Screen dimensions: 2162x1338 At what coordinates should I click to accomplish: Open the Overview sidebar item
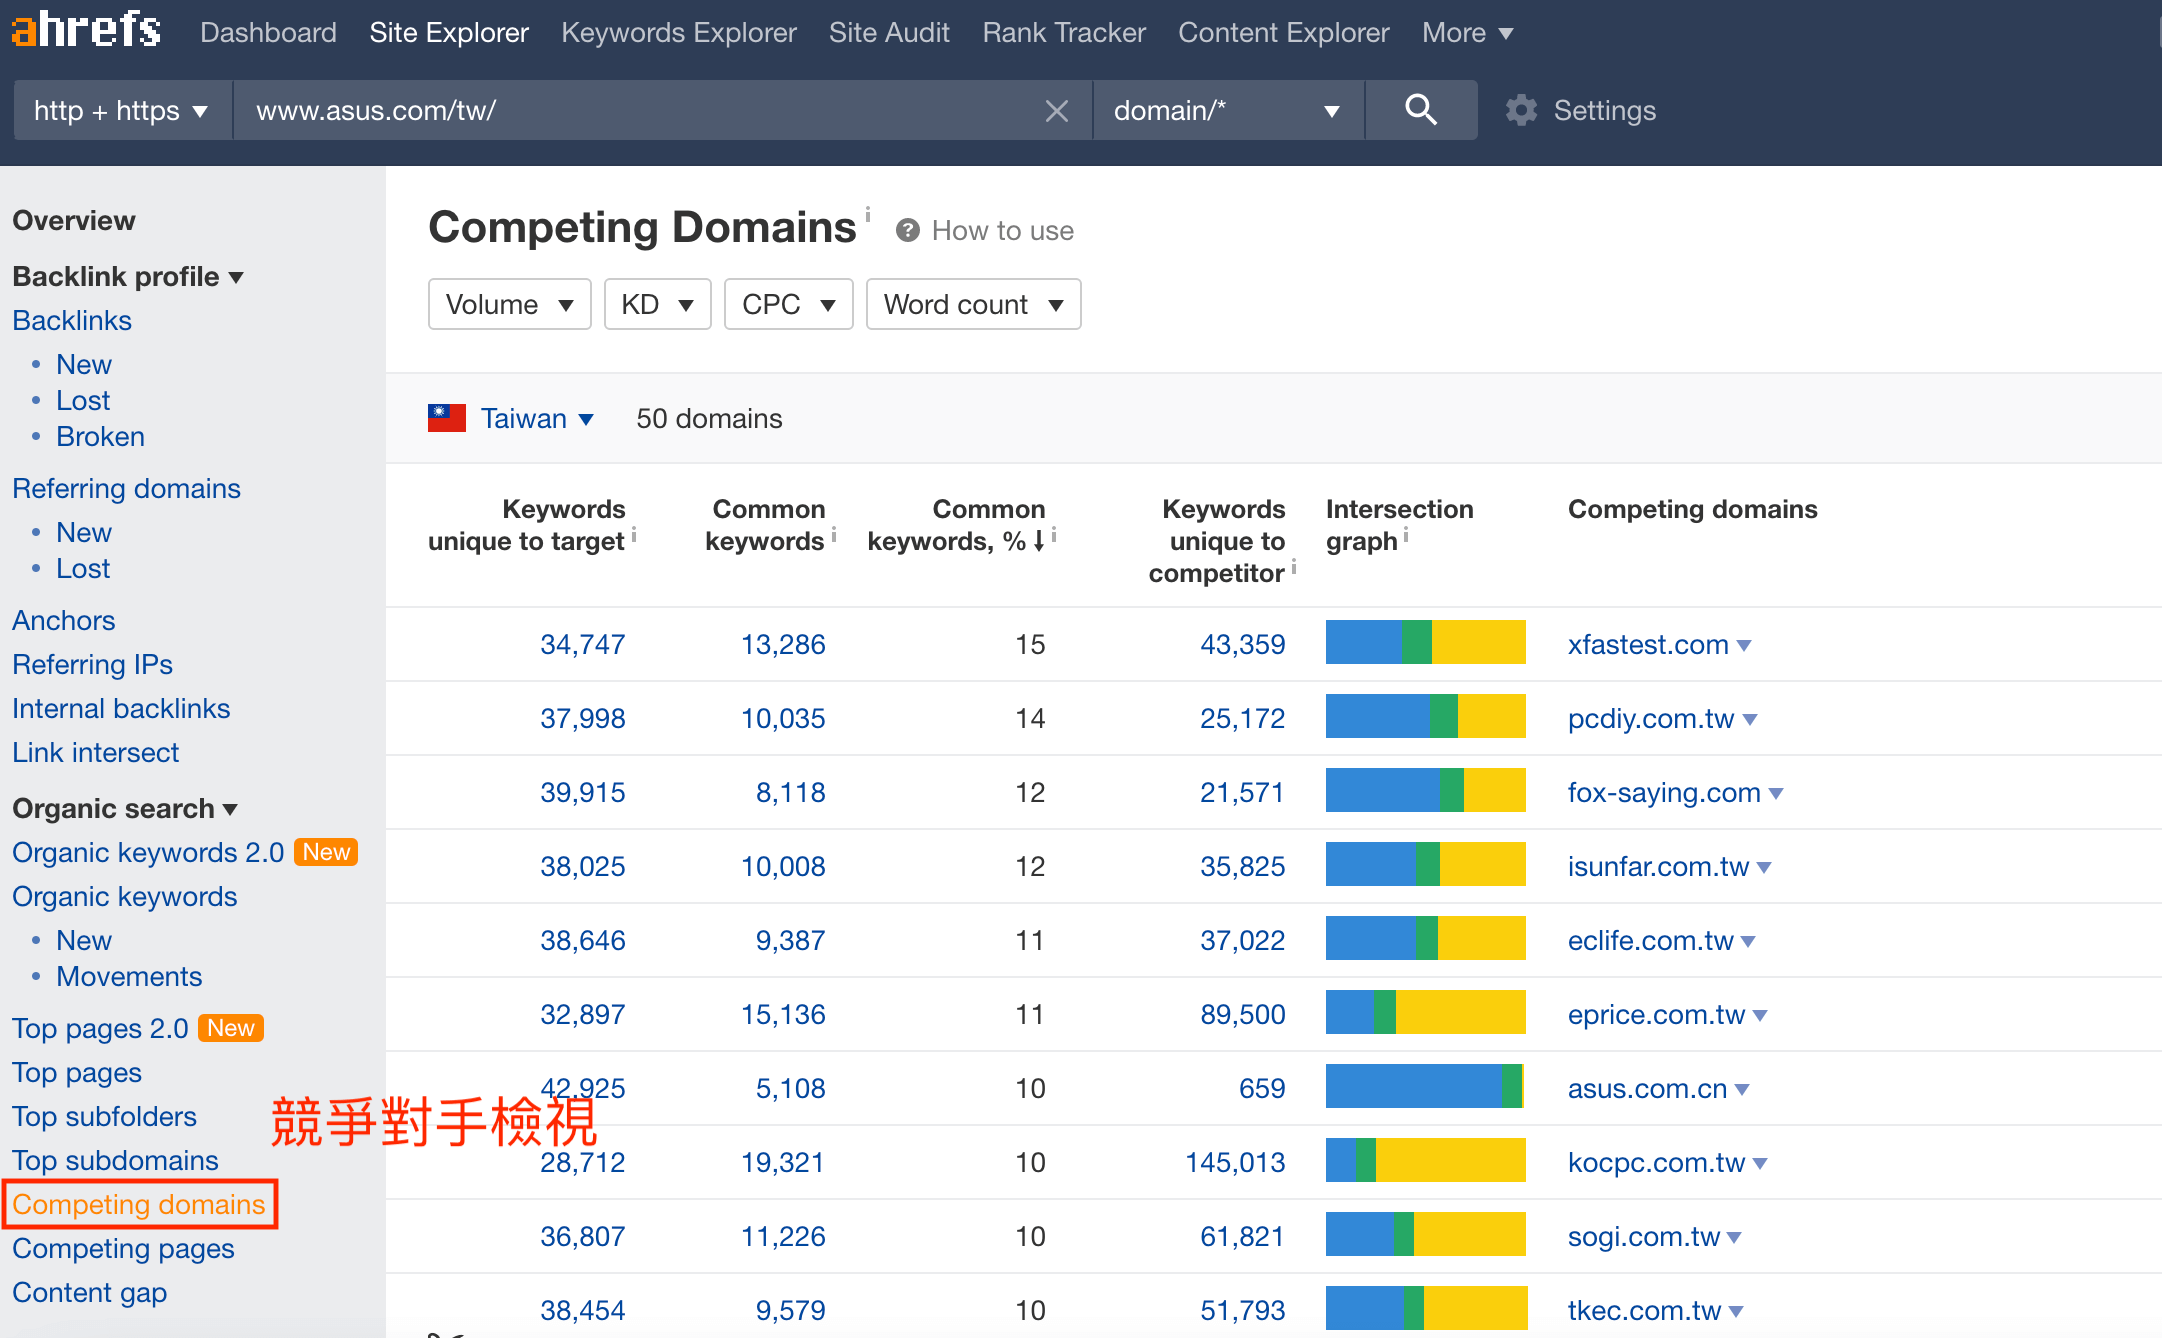(74, 220)
